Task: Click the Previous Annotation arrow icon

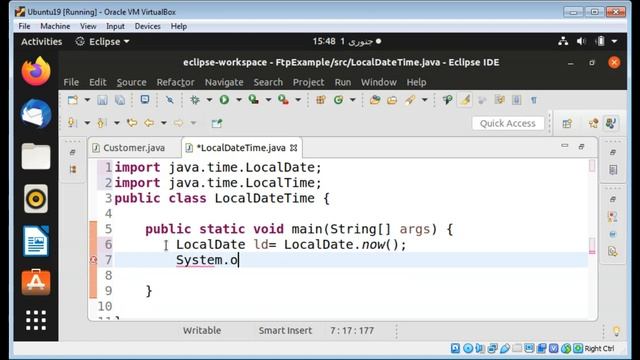Action: (102, 122)
